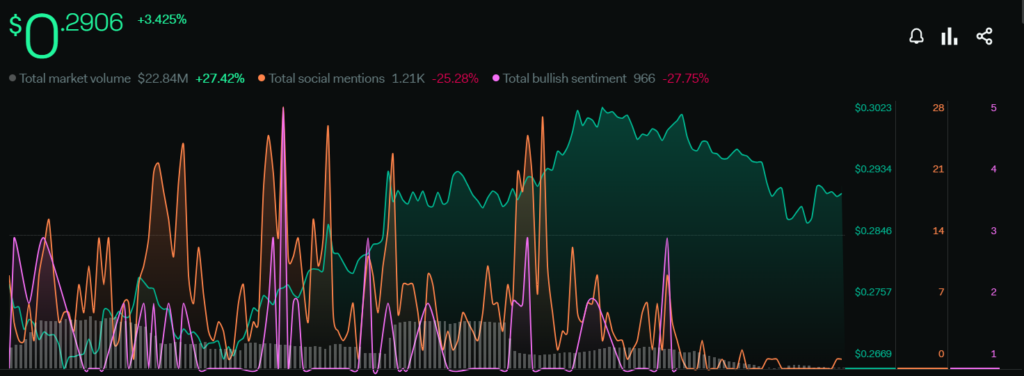Click the 1.21K mentions value

tap(408, 78)
